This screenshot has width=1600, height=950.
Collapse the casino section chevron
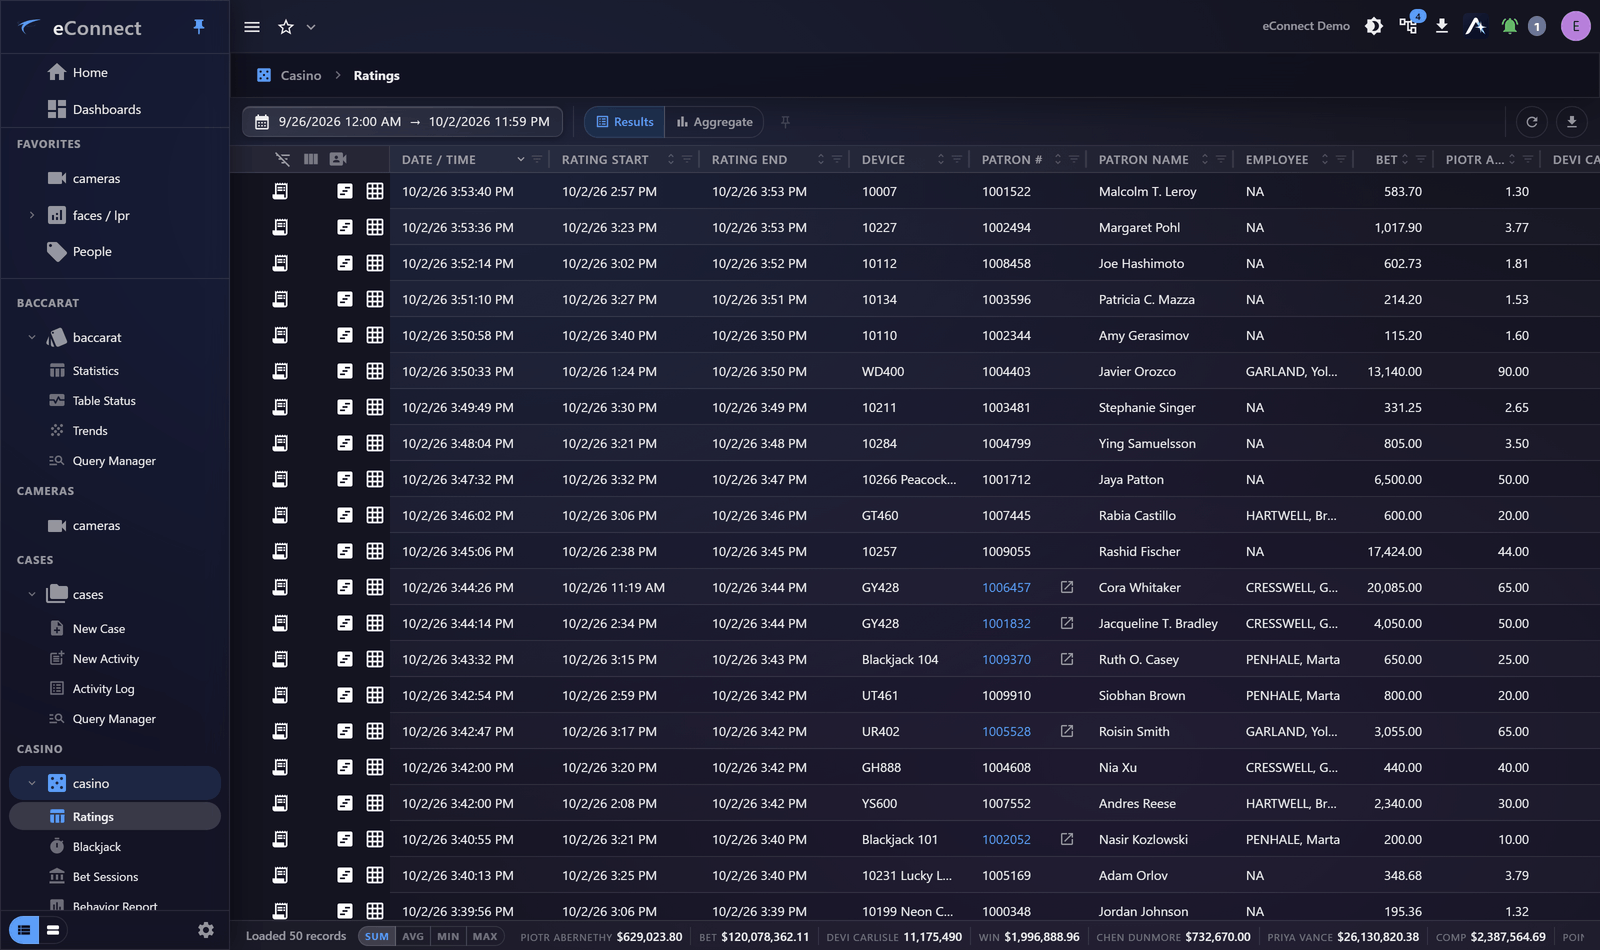pos(32,783)
